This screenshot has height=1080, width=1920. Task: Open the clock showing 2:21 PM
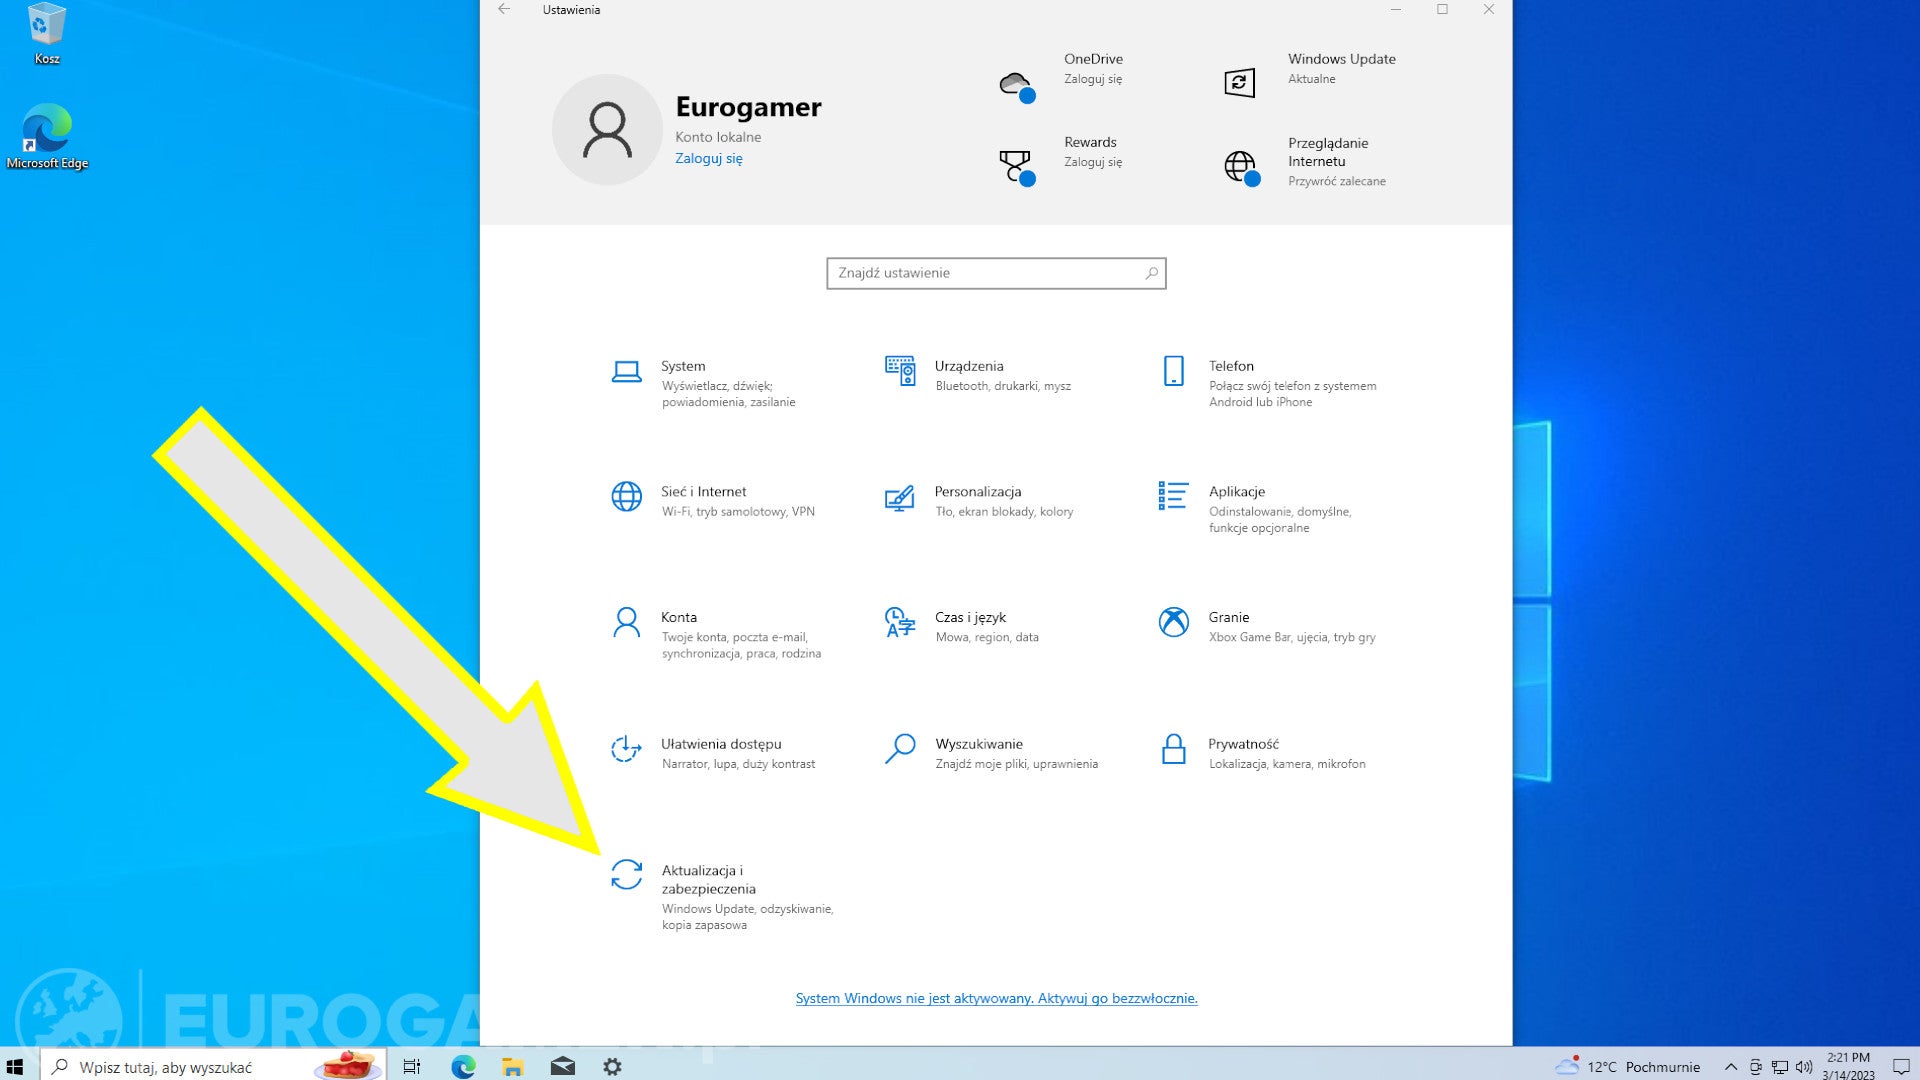pyautogui.click(x=1848, y=1066)
